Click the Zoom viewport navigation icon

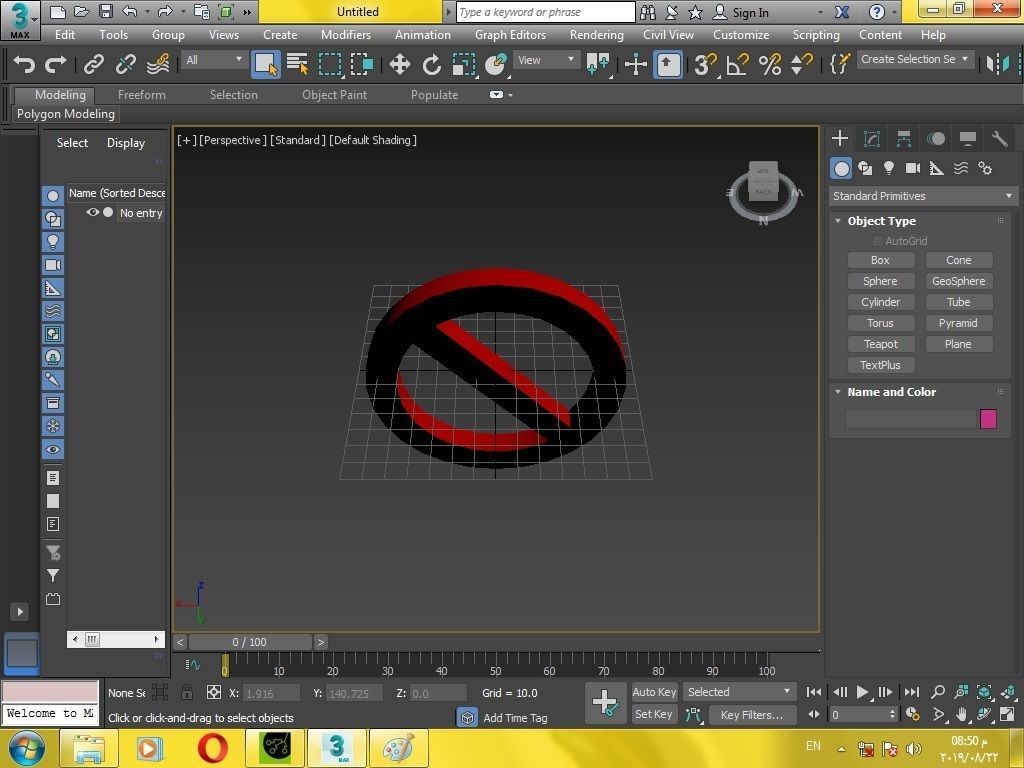coord(938,692)
